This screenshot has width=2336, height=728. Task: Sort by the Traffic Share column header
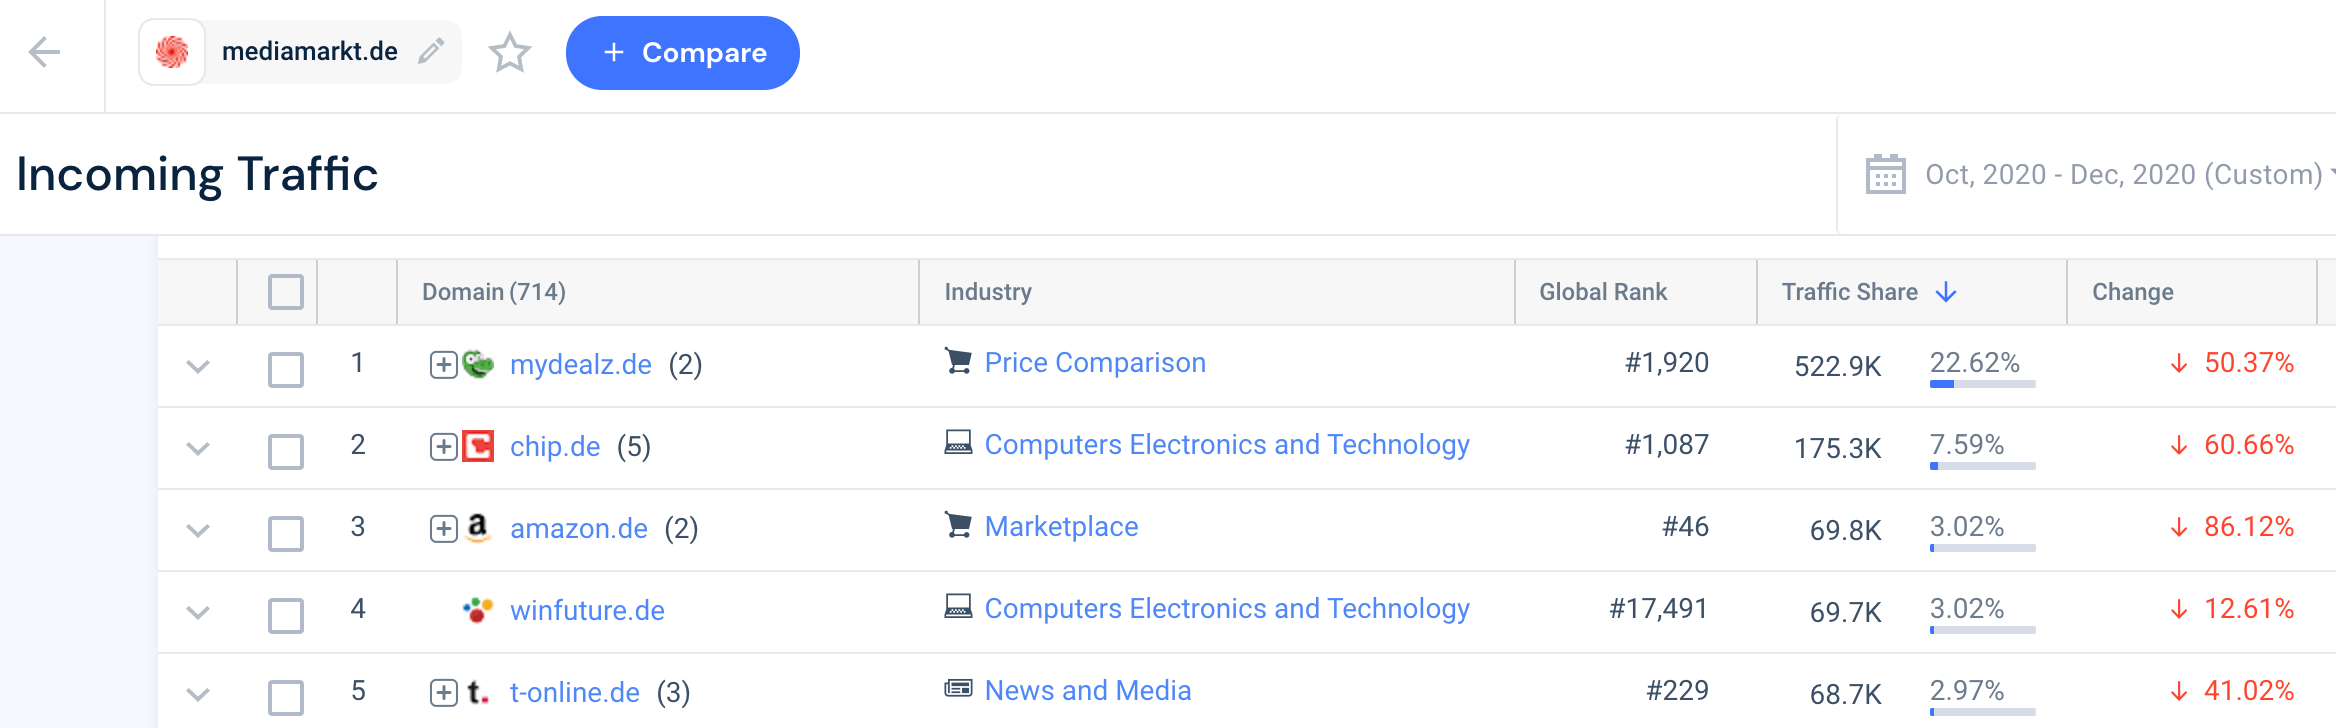(1850, 292)
